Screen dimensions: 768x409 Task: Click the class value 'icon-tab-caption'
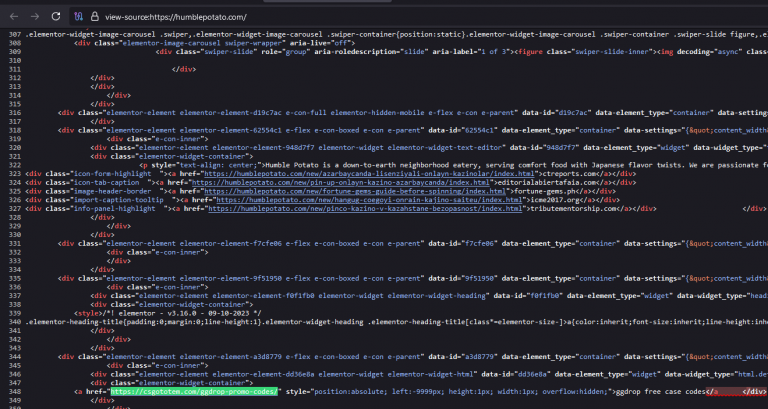pos(106,183)
